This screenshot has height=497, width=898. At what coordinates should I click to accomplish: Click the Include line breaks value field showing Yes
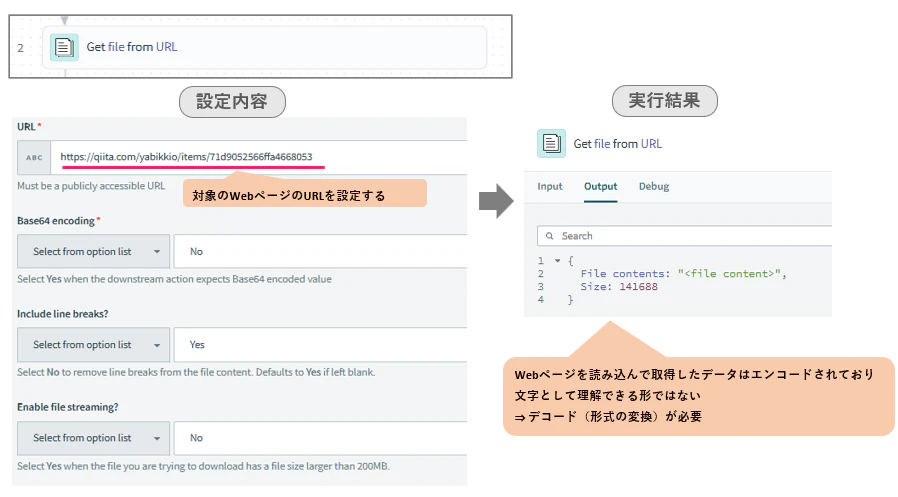click(x=321, y=345)
